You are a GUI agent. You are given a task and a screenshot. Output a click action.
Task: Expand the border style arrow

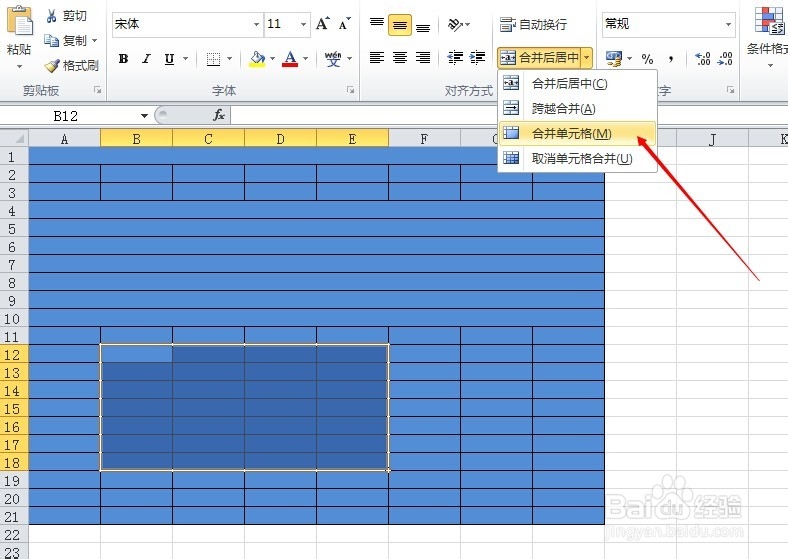point(230,59)
